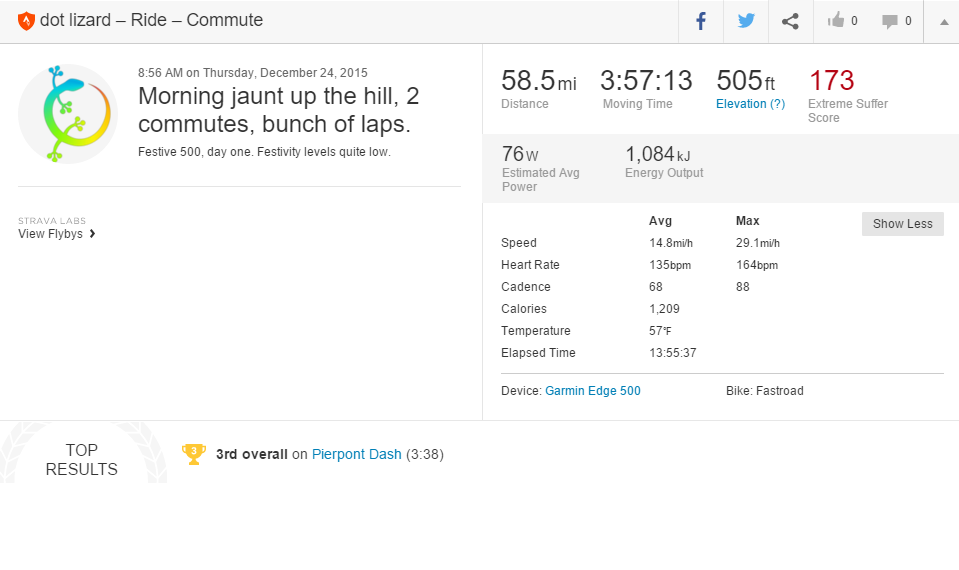Viewport: 959px width, 570px height.
Task: Click the Top Results badge
Action: click(82, 459)
